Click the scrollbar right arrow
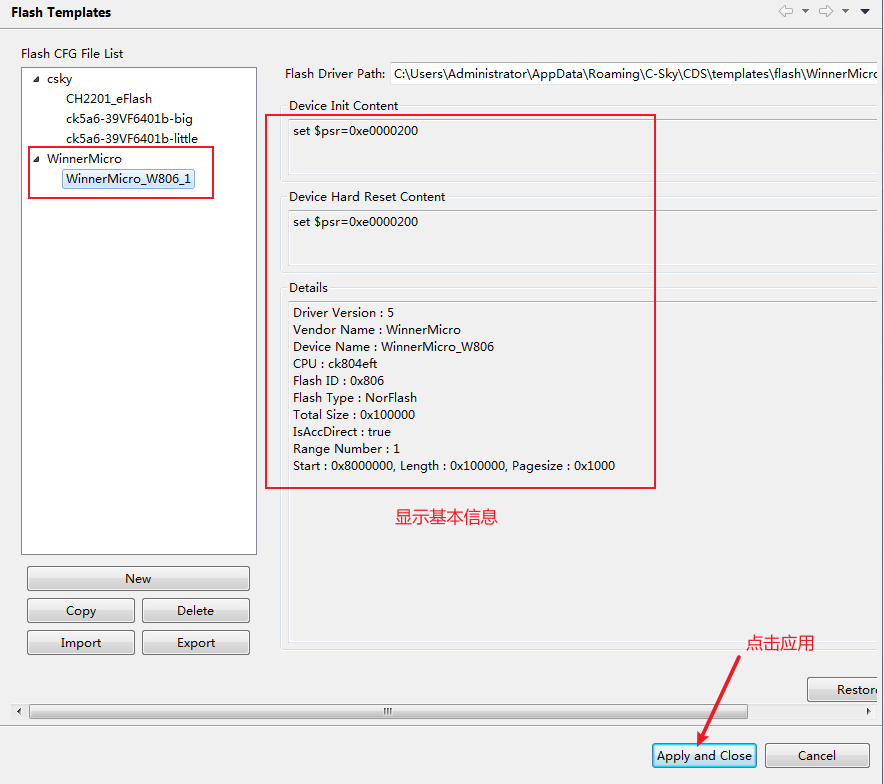The width and height of the screenshot is (884, 784). point(868,711)
